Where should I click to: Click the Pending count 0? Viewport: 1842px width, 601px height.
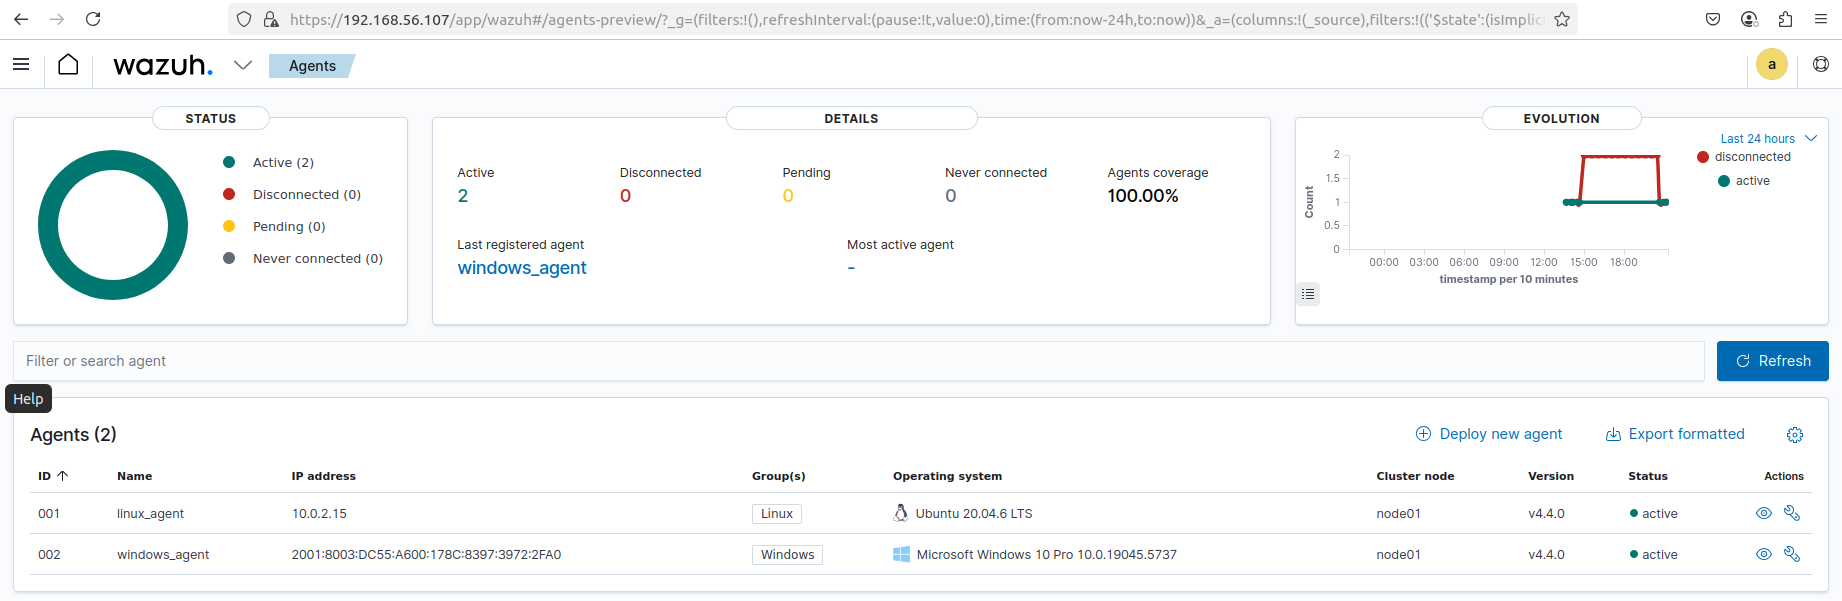(788, 196)
